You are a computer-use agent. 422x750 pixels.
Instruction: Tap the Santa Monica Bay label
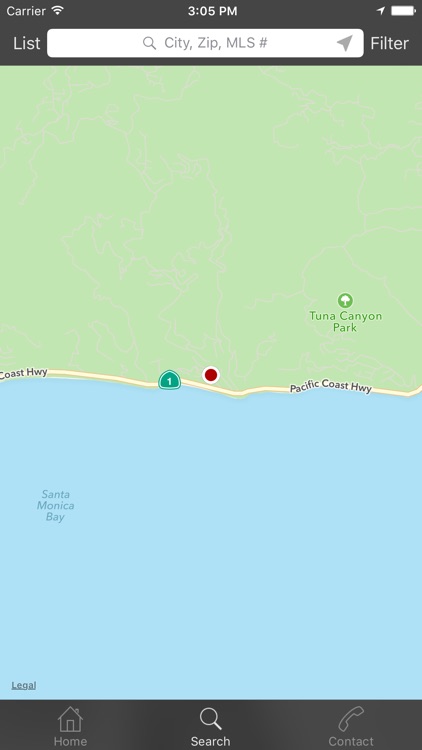click(56, 506)
